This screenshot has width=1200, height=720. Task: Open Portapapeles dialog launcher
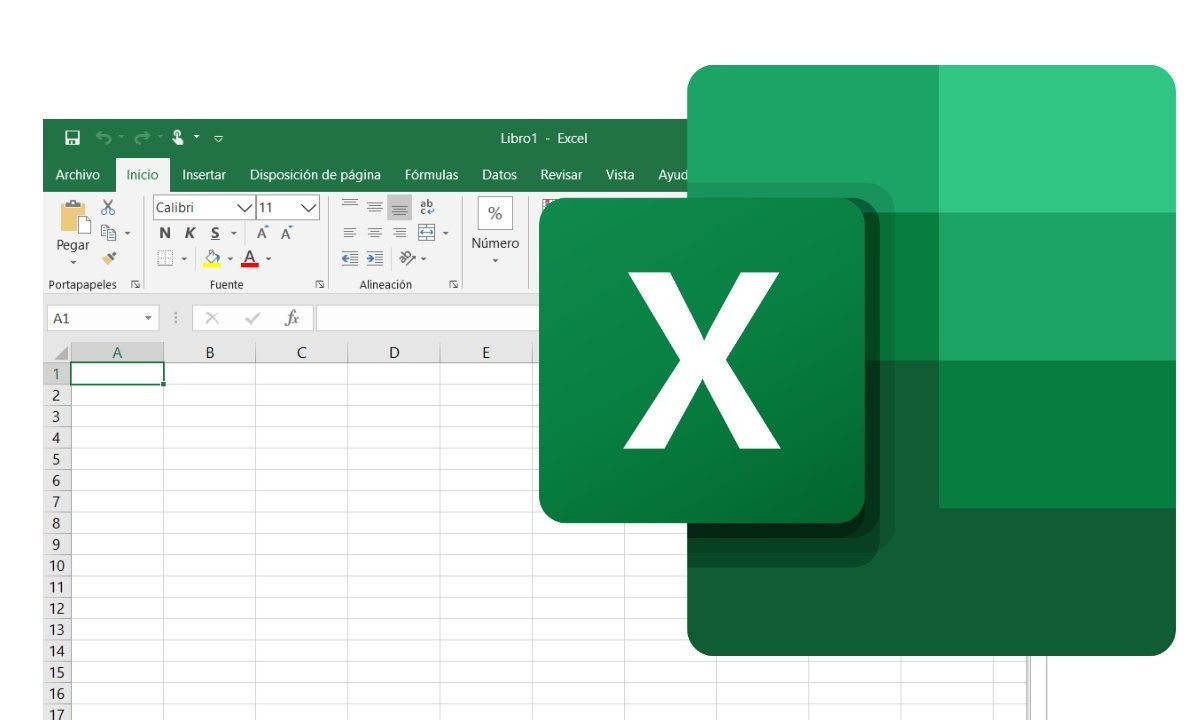click(135, 285)
